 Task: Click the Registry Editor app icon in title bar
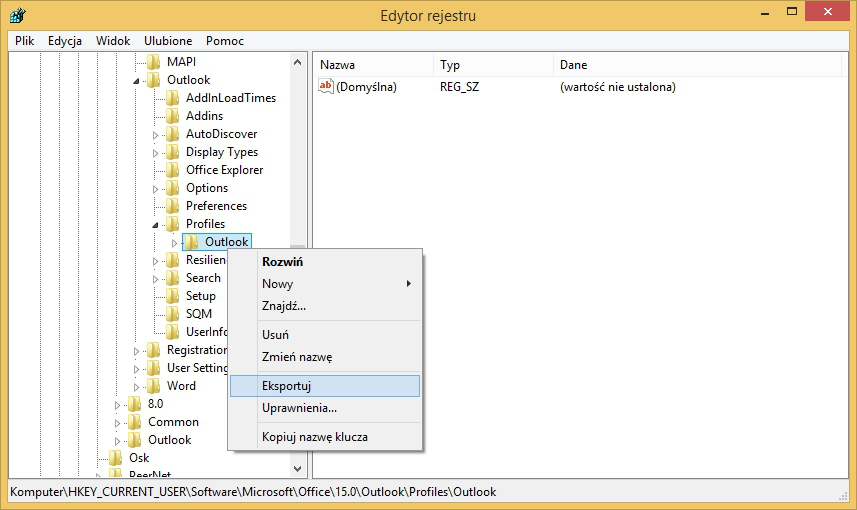[x=17, y=15]
